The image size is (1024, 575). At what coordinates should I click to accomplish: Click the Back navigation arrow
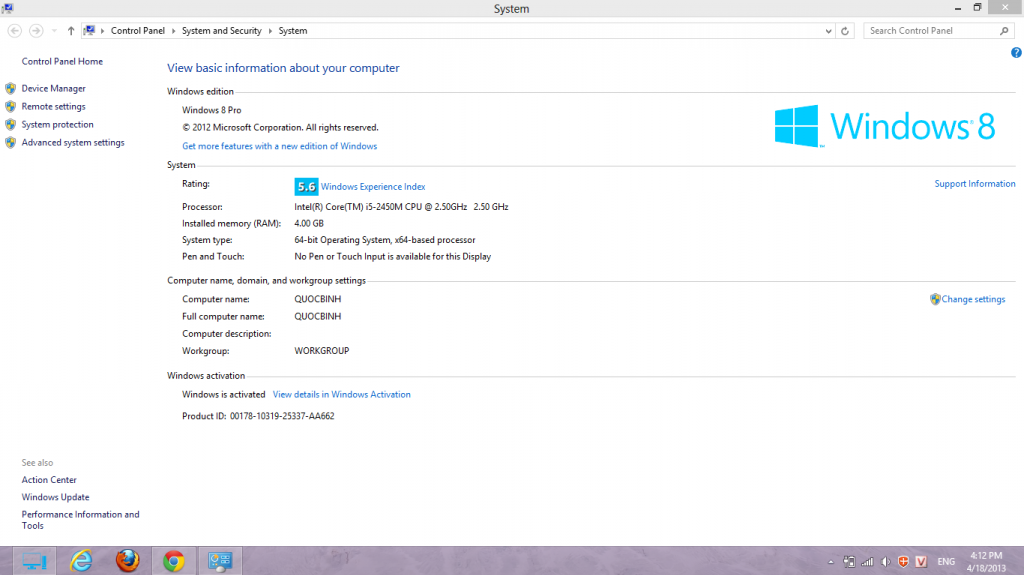click(14, 31)
